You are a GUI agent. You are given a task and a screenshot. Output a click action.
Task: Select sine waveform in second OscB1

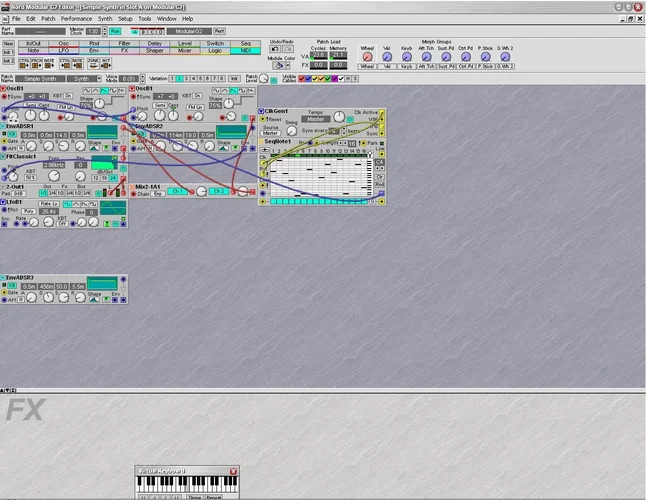click(216, 91)
